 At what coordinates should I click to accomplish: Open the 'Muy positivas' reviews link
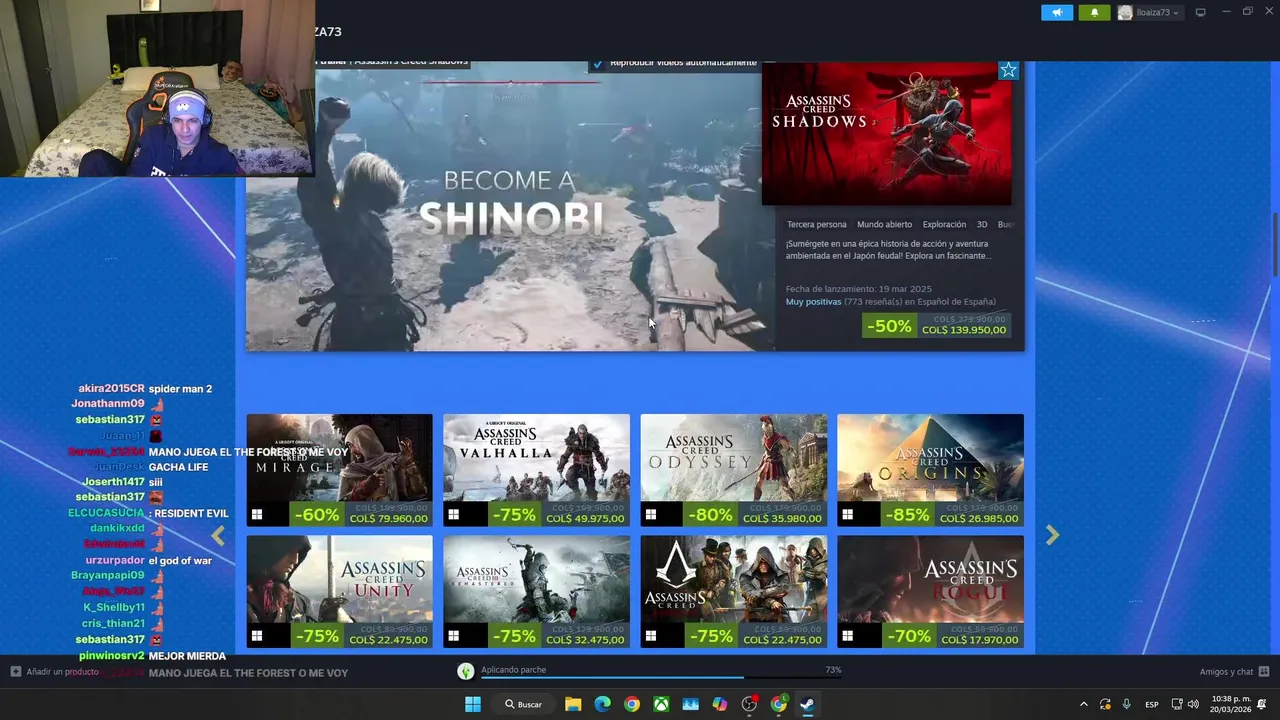click(813, 301)
